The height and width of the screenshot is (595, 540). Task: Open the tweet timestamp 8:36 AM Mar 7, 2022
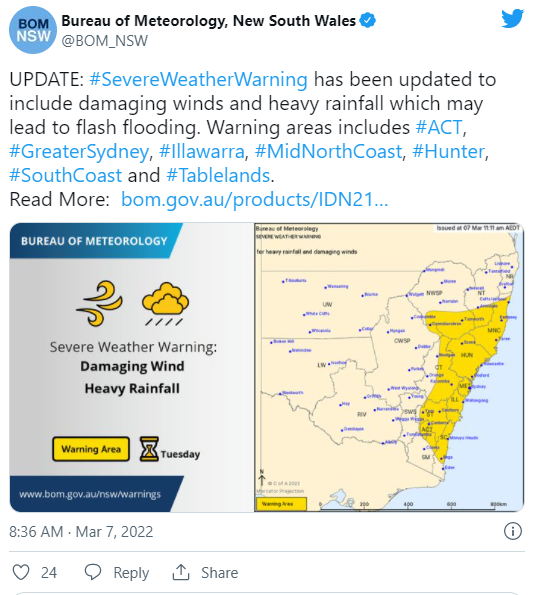pos(81,531)
